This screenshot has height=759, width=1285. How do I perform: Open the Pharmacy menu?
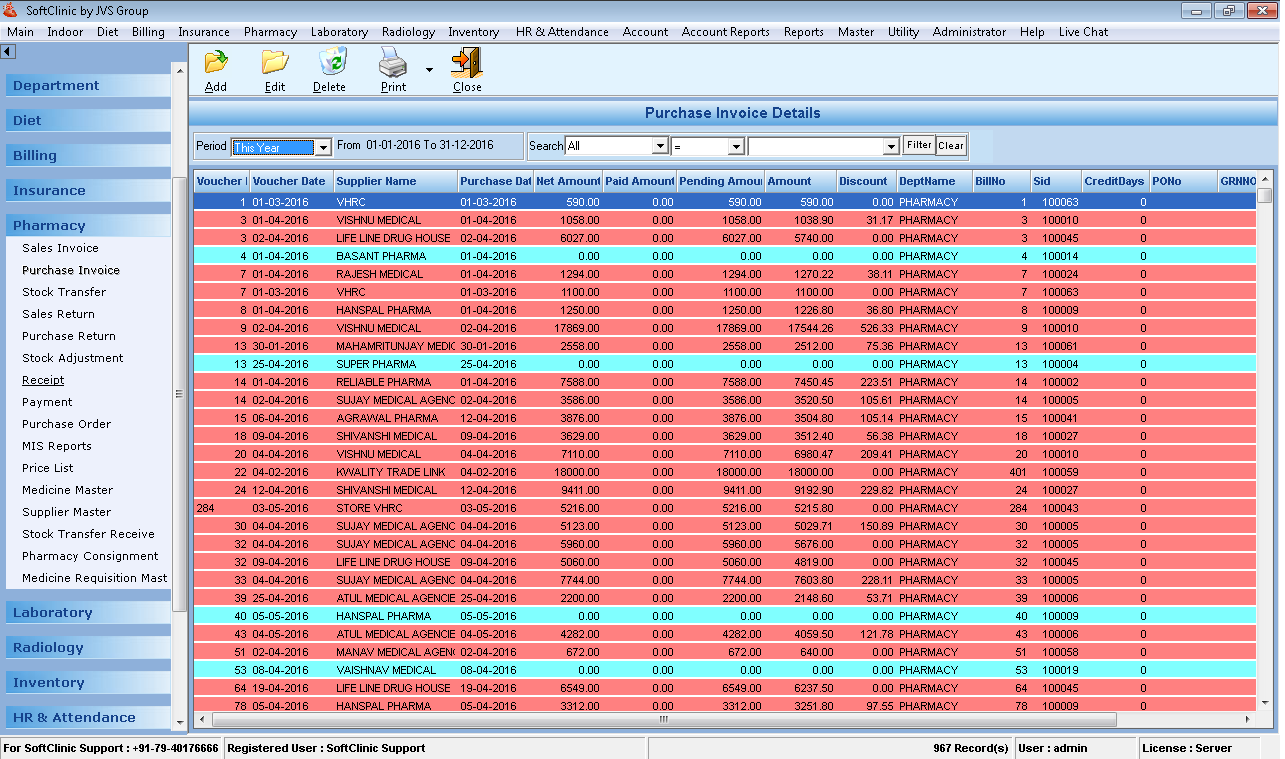[x=270, y=31]
